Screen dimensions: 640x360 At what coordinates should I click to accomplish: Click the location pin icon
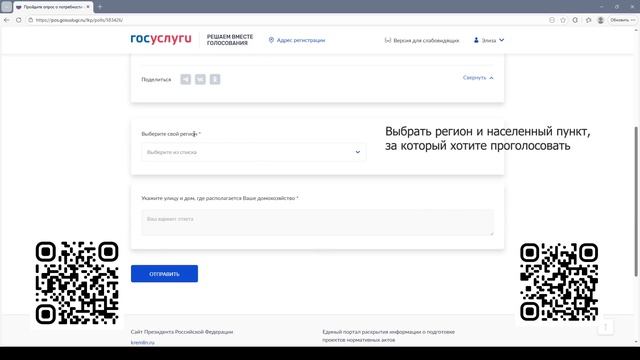click(x=271, y=40)
